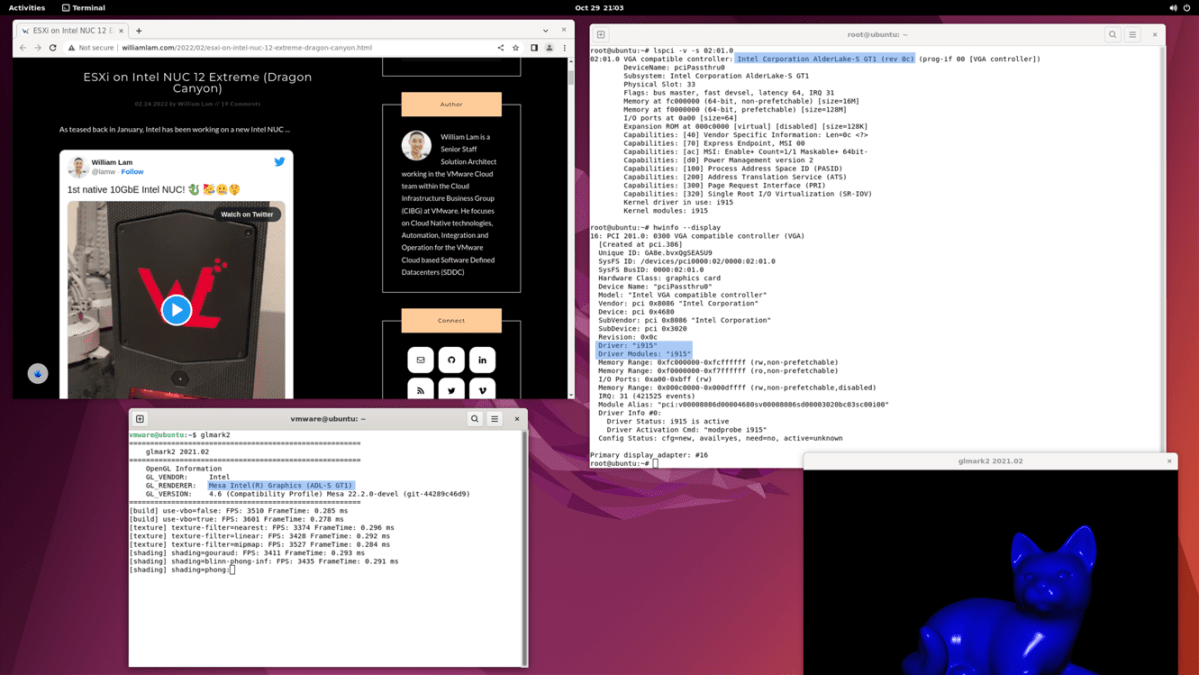Close the ESXi on Intel NUC 12 tab
The width and height of the screenshot is (1199, 675).
click(x=121, y=31)
